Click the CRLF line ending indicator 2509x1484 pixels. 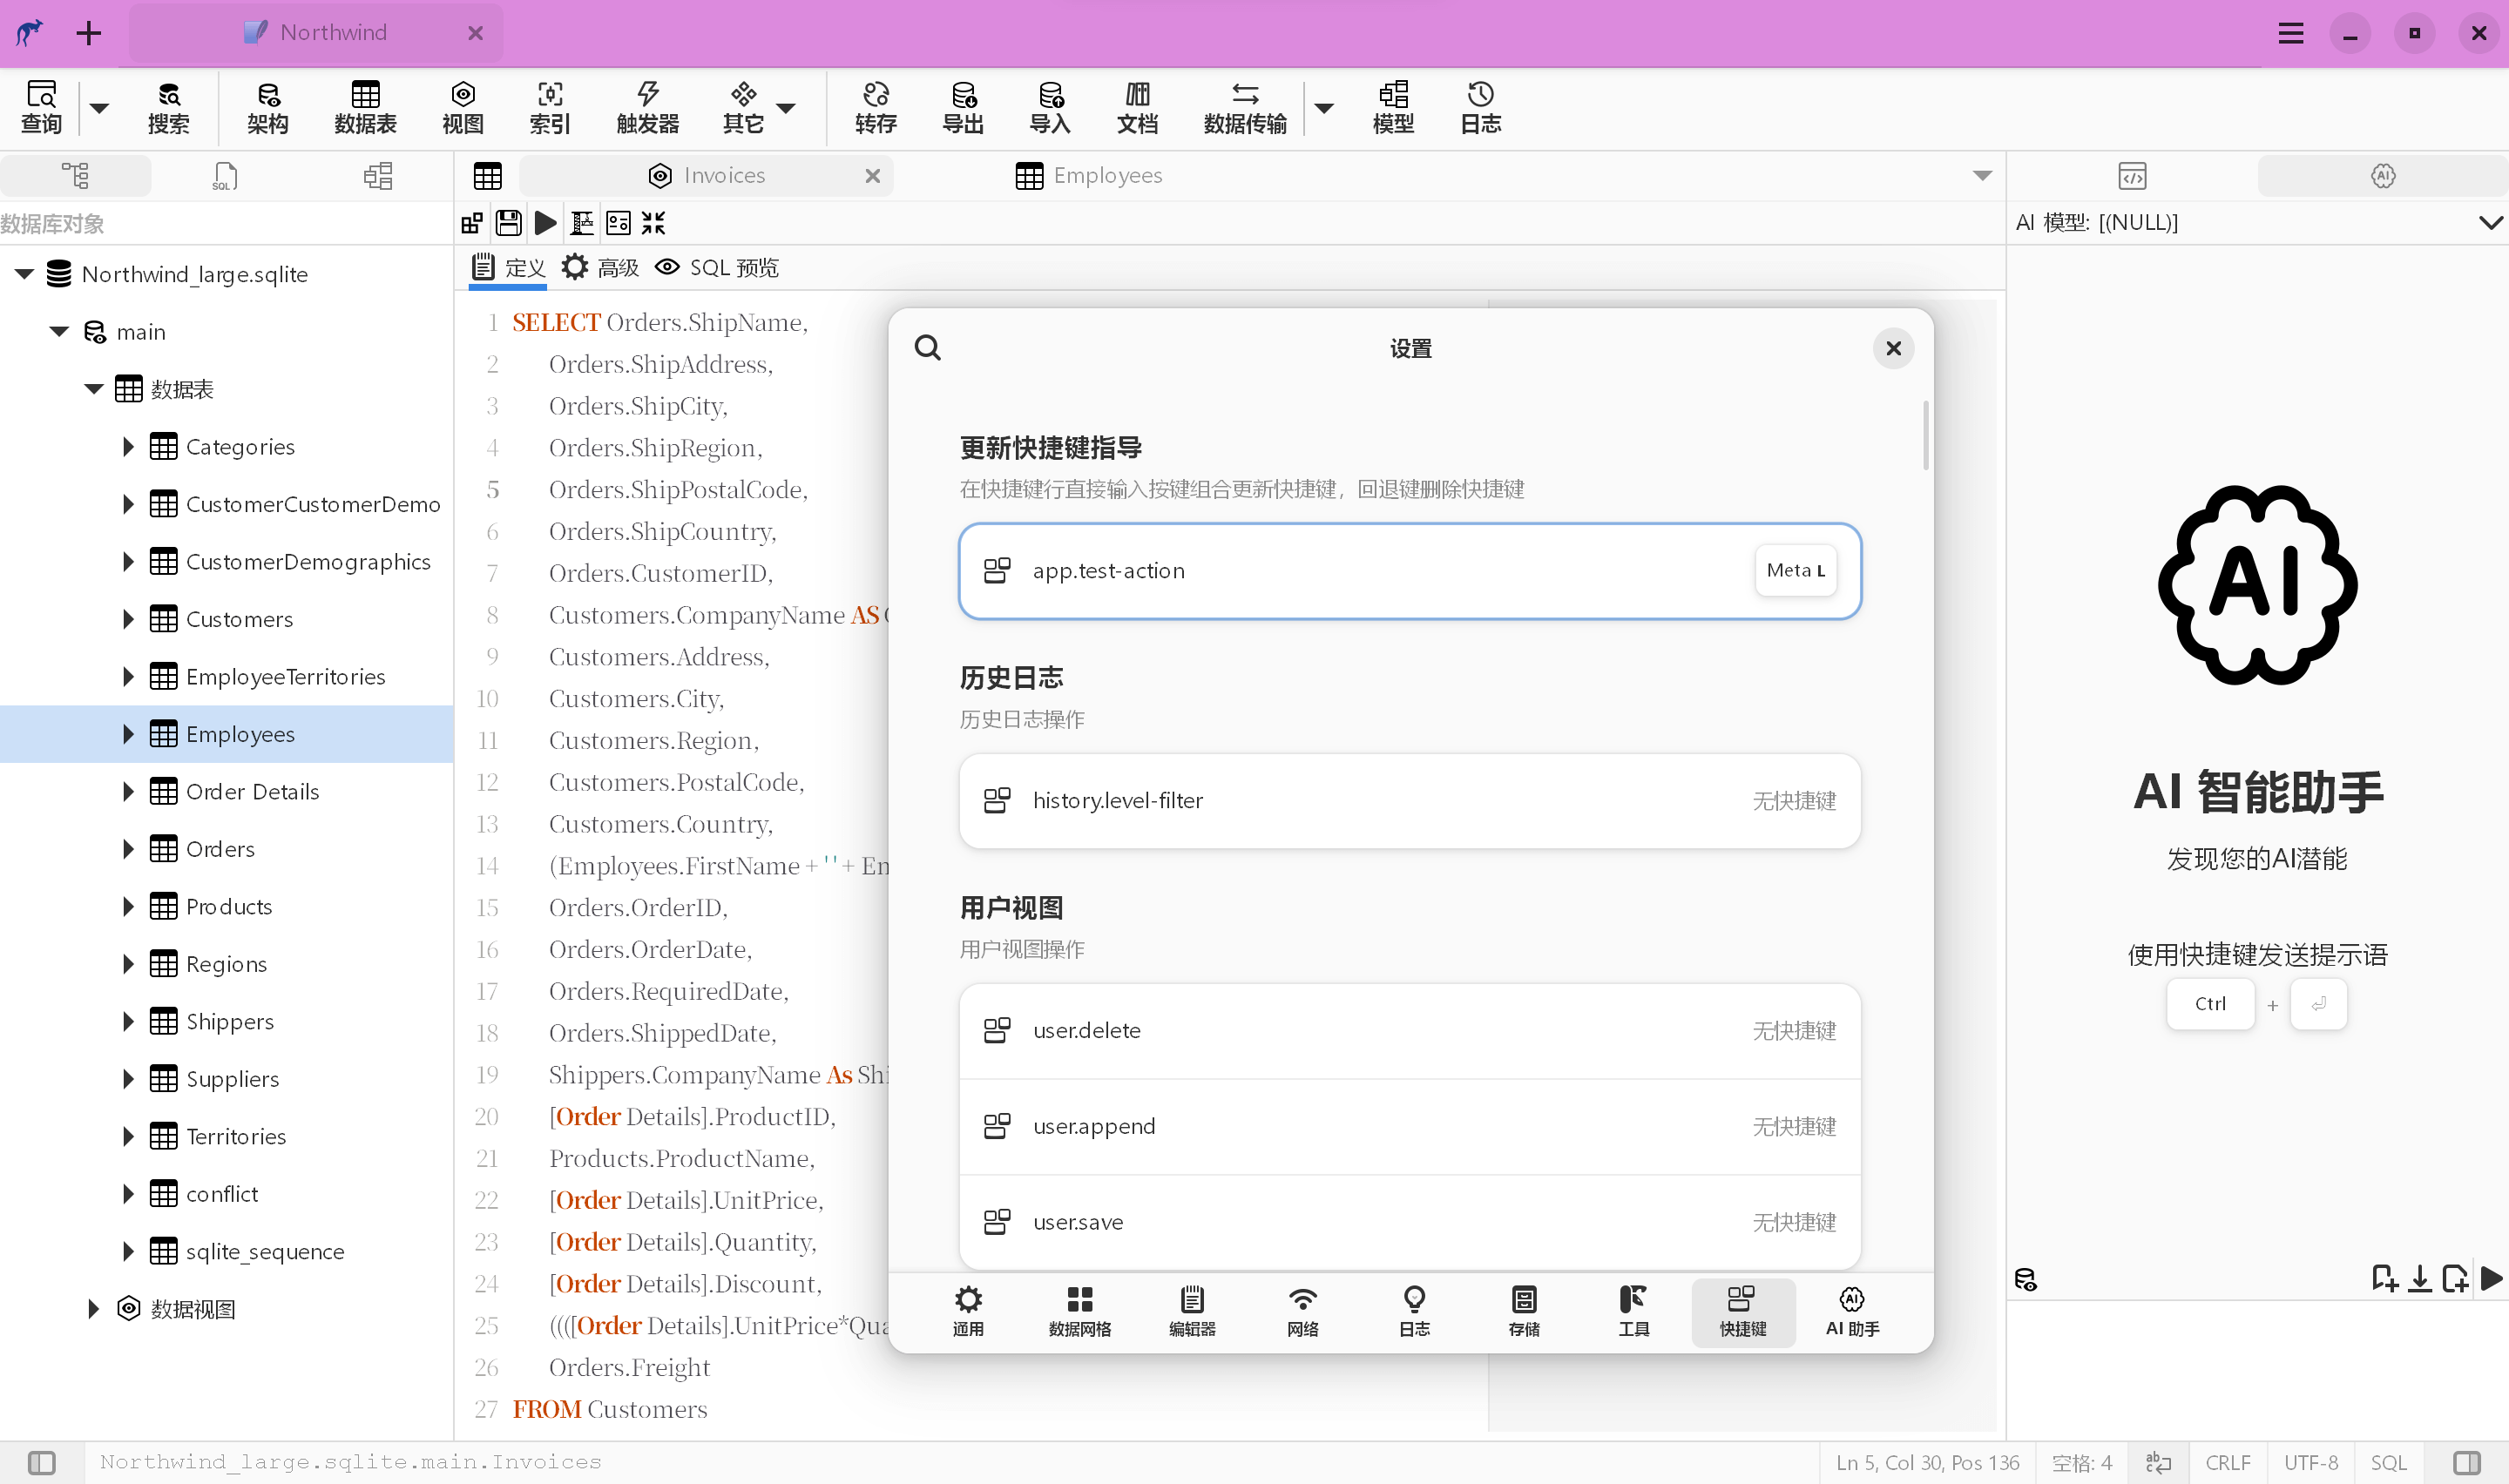[x=2227, y=1462]
